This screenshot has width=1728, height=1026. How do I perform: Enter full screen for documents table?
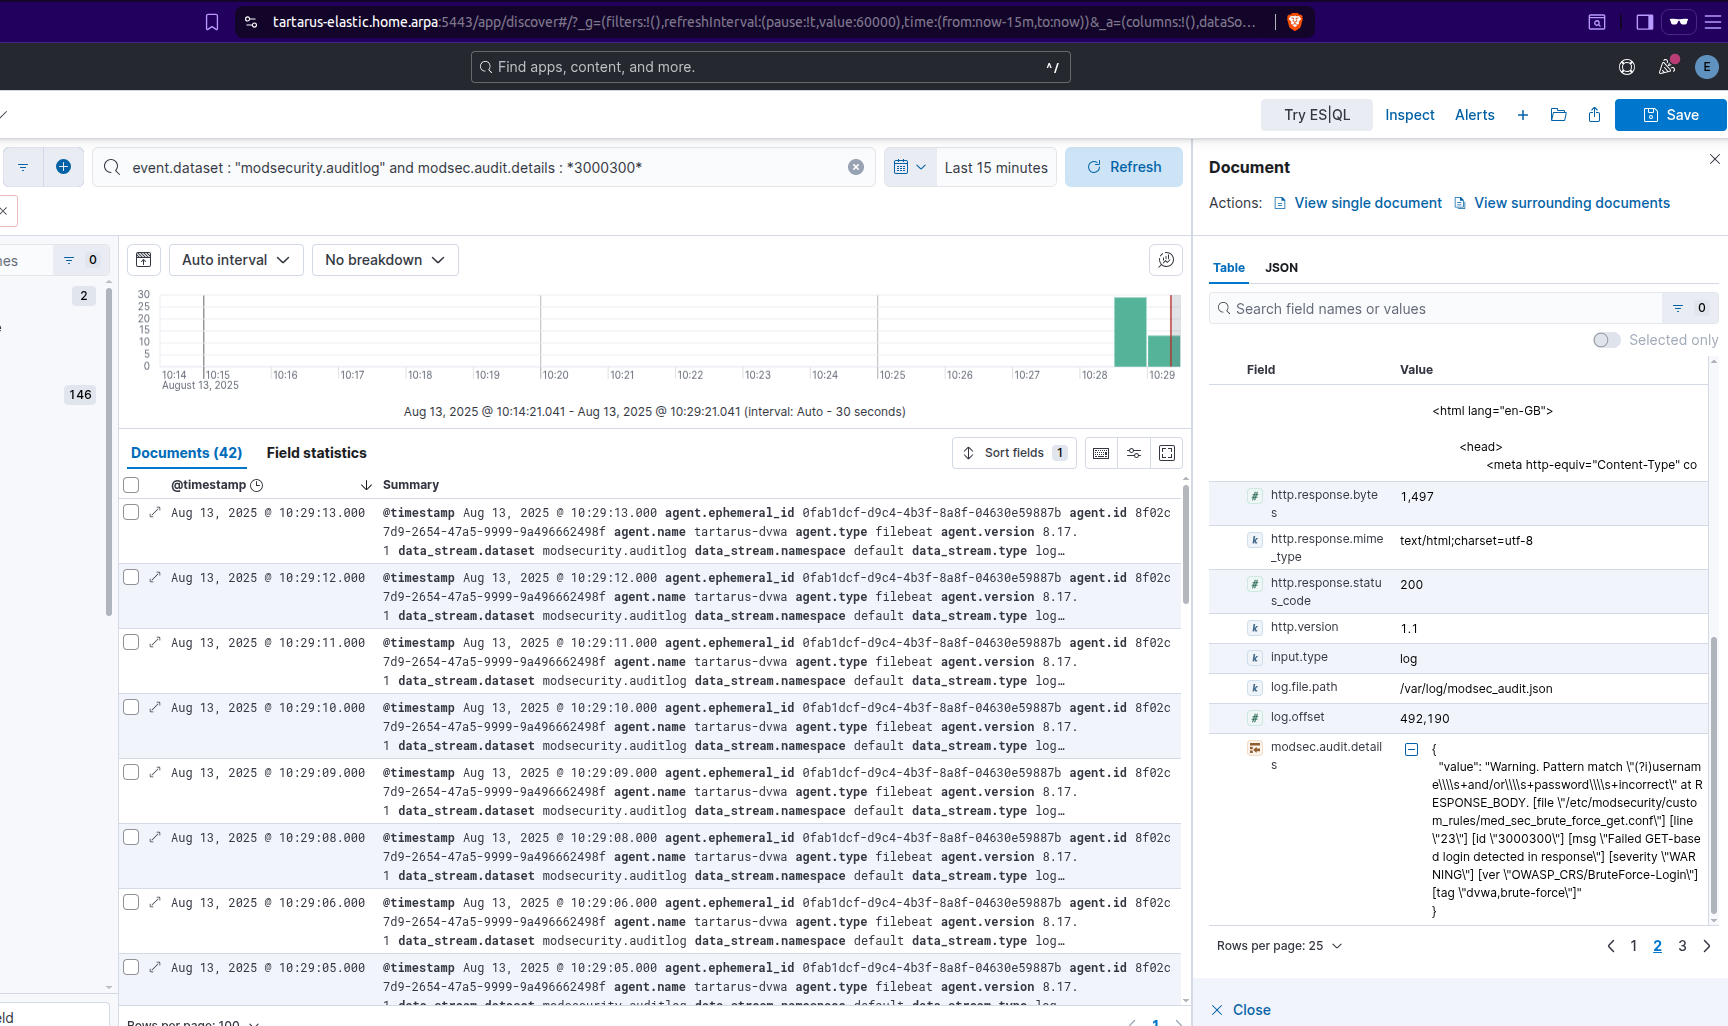tap(1166, 453)
